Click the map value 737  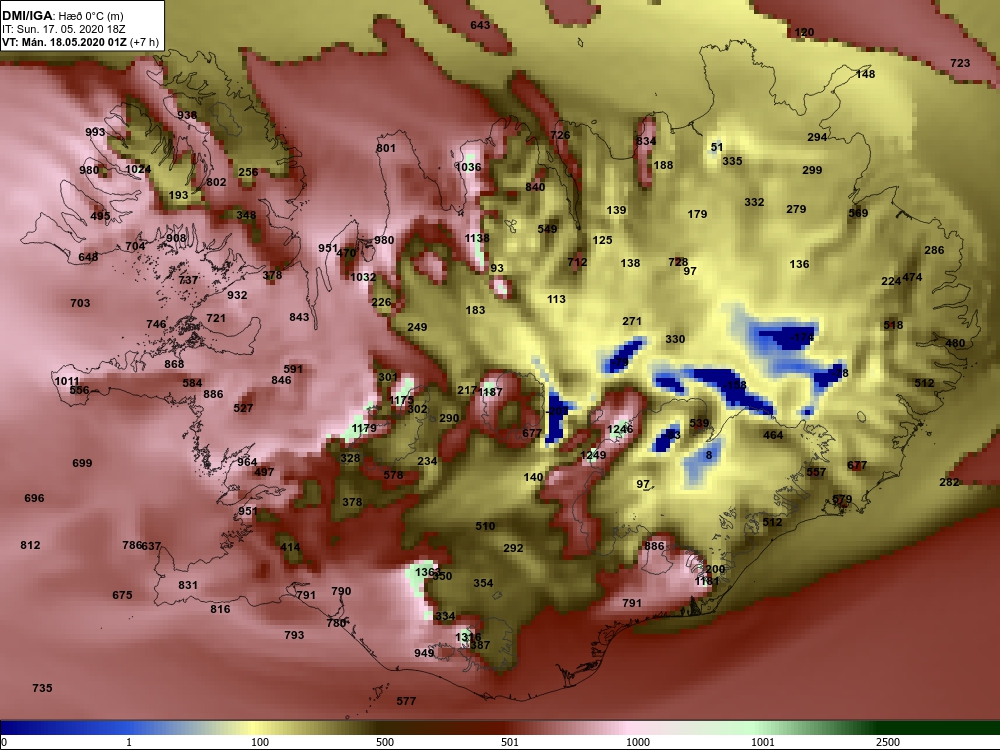tap(188, 280)
